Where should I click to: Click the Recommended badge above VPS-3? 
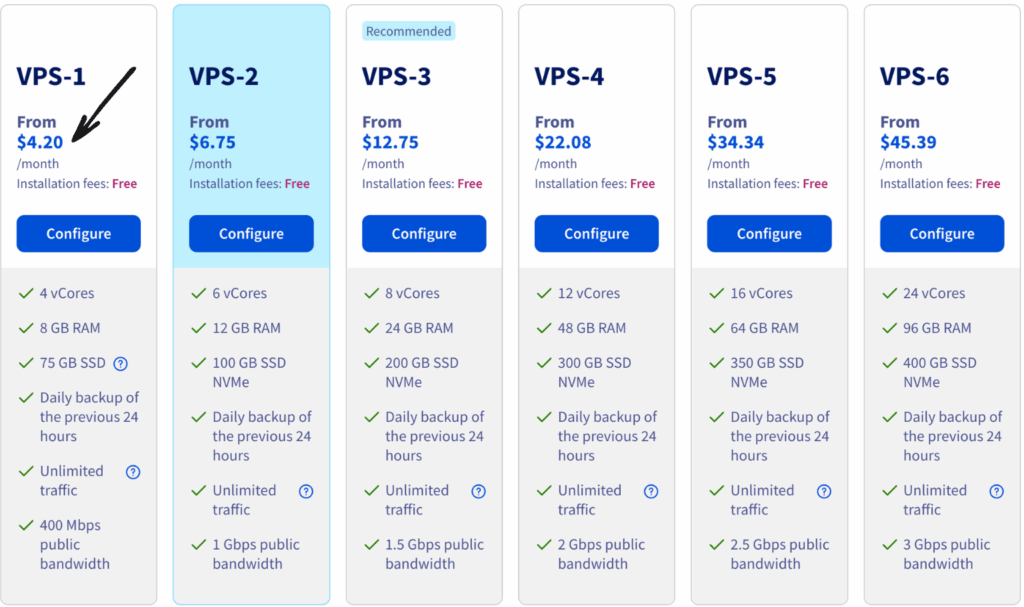(408, 31)
